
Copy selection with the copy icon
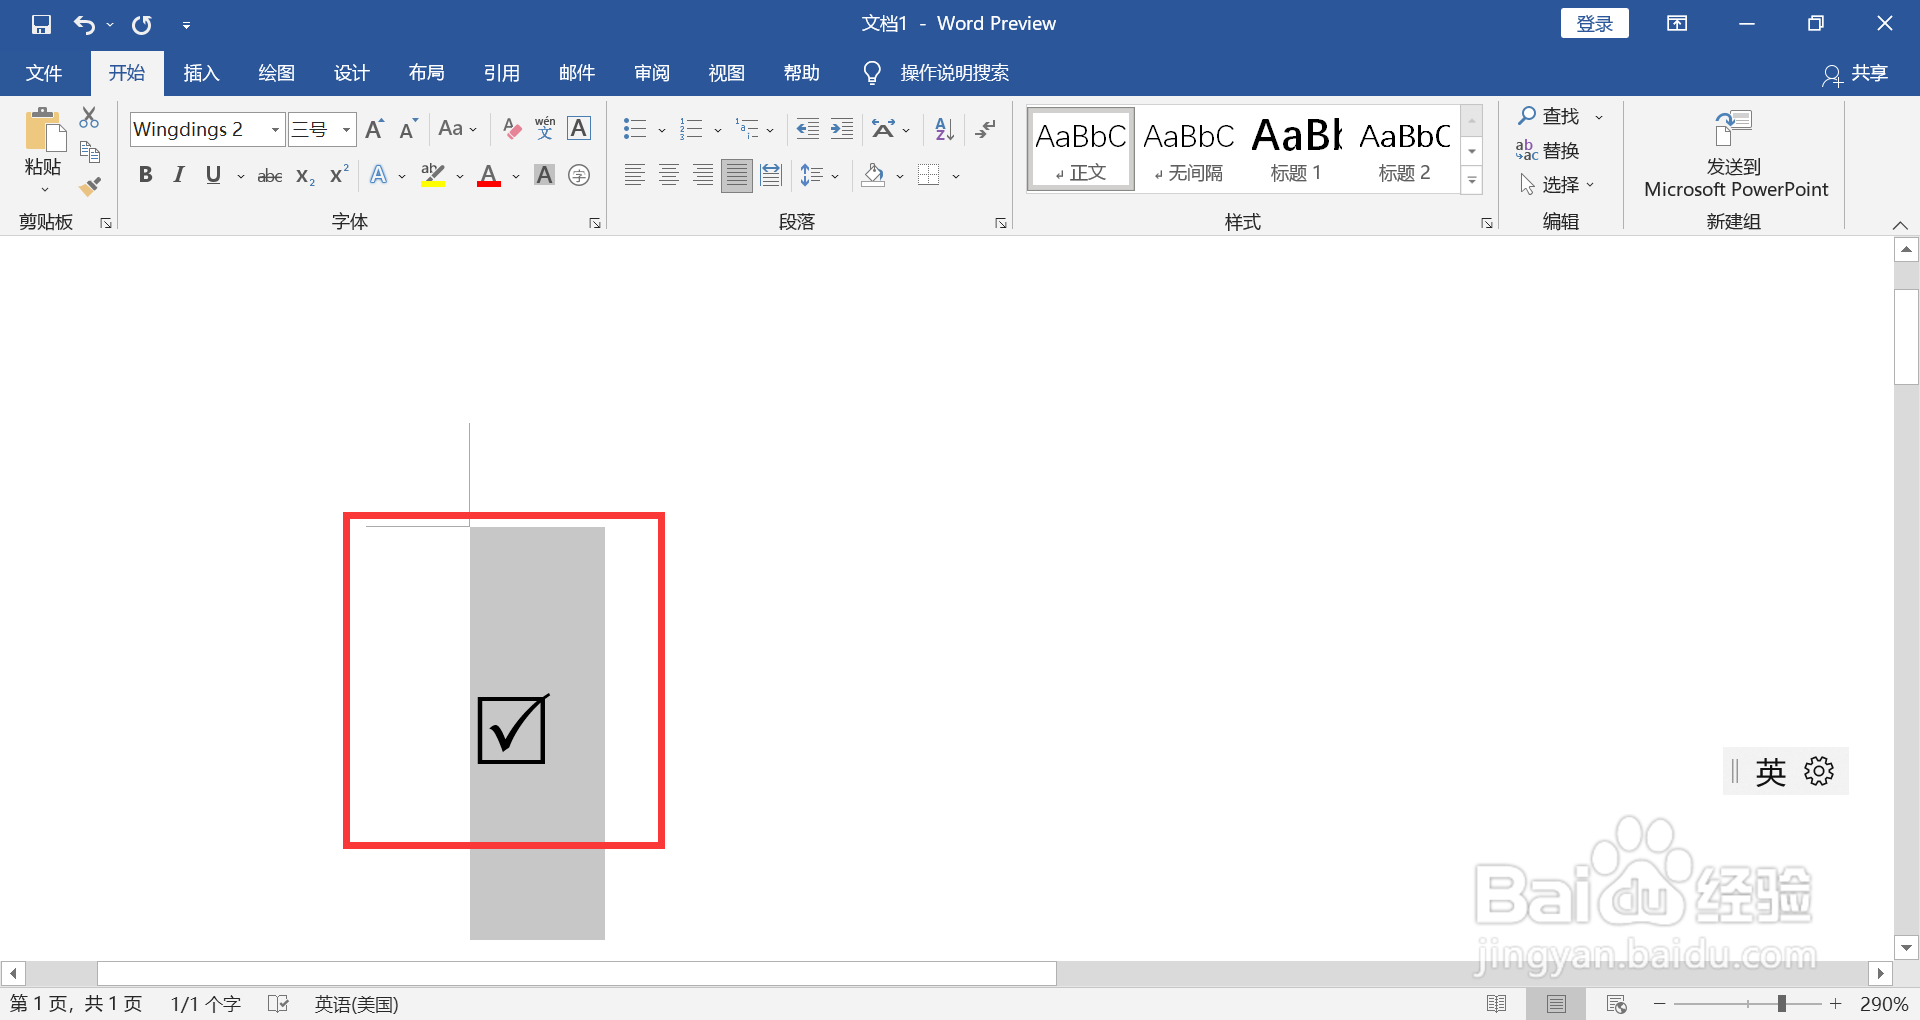tap(90, 152)
